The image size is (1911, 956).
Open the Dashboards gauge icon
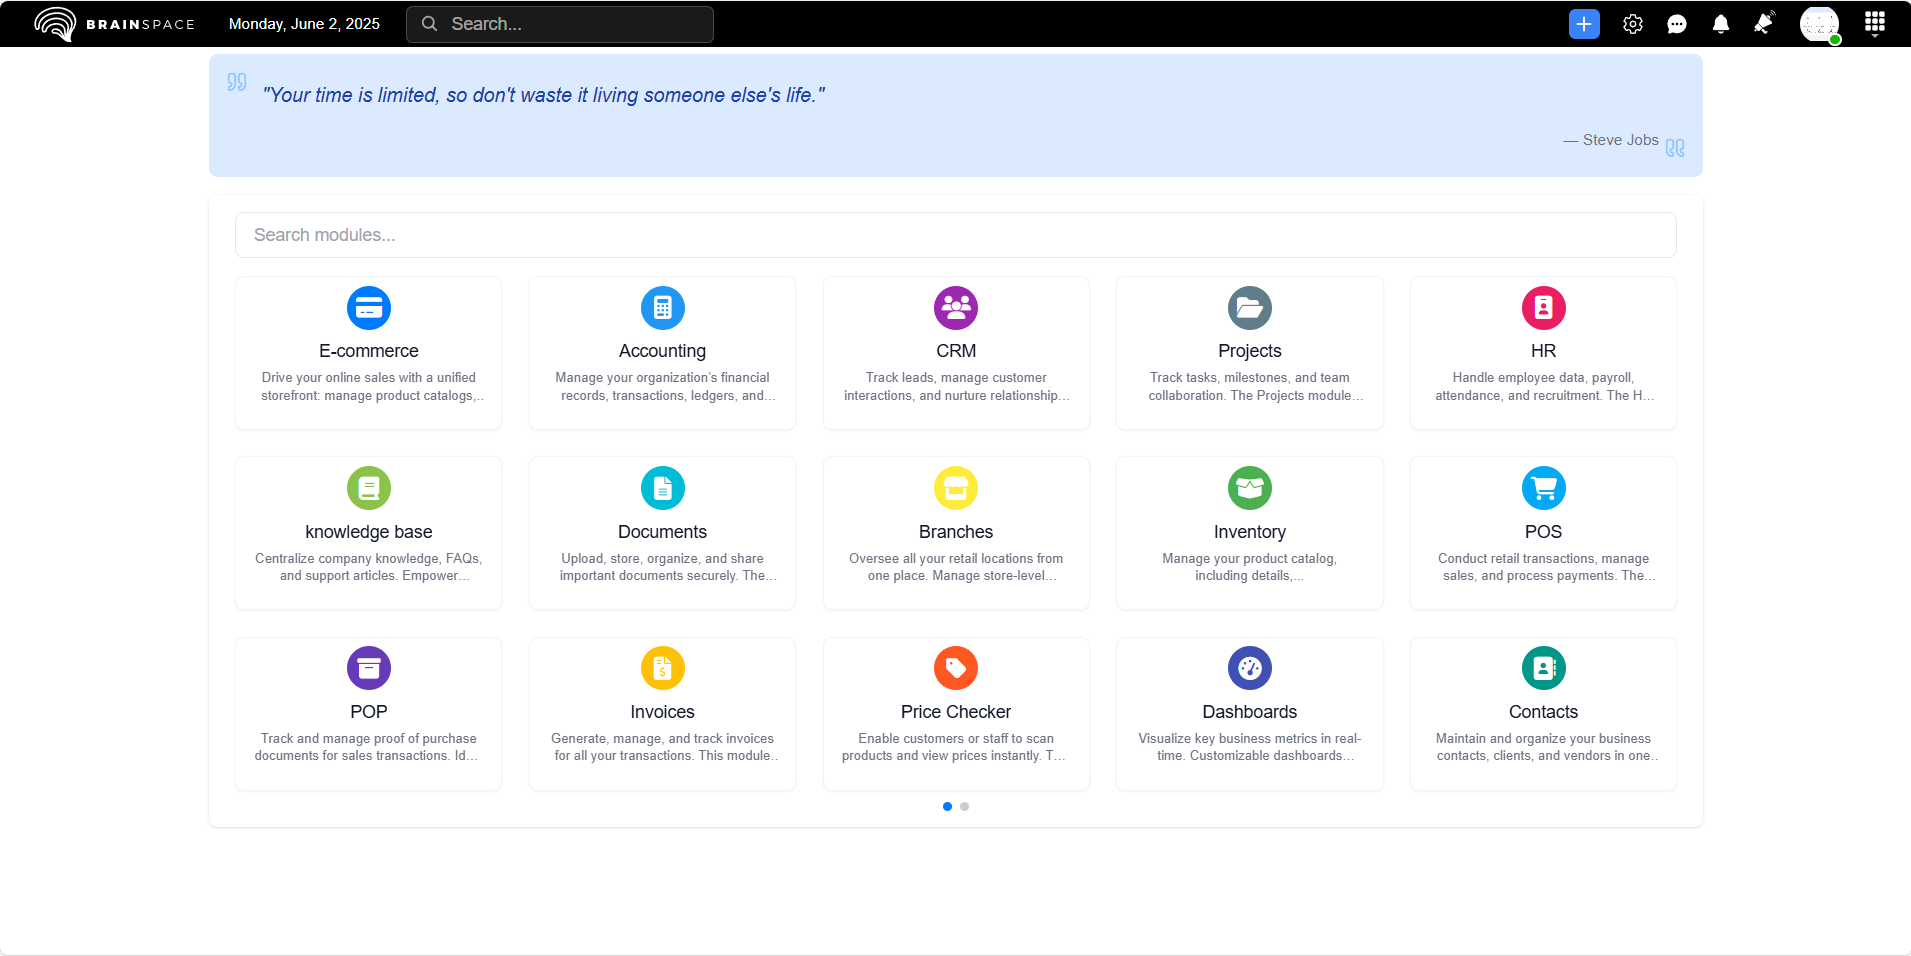point(1250,668)
